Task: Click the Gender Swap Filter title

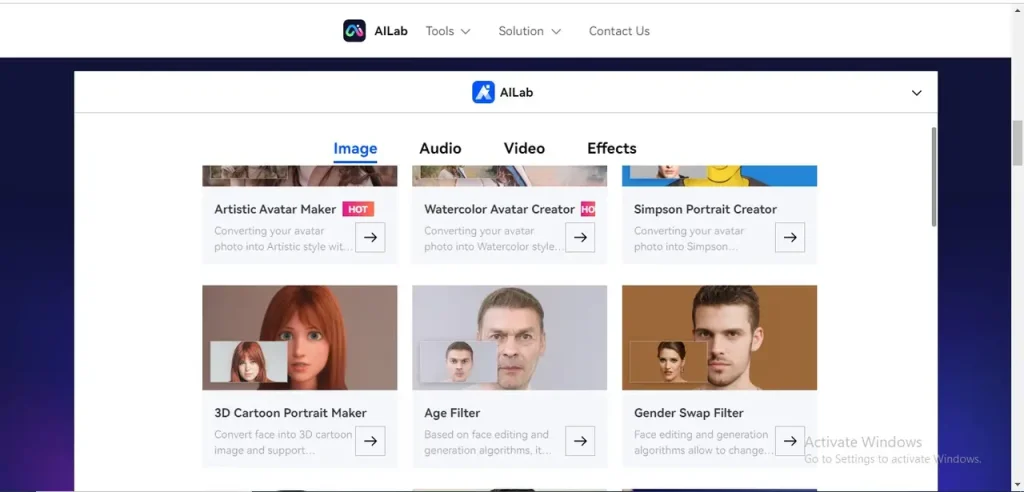Action: (x=688, y=413)
